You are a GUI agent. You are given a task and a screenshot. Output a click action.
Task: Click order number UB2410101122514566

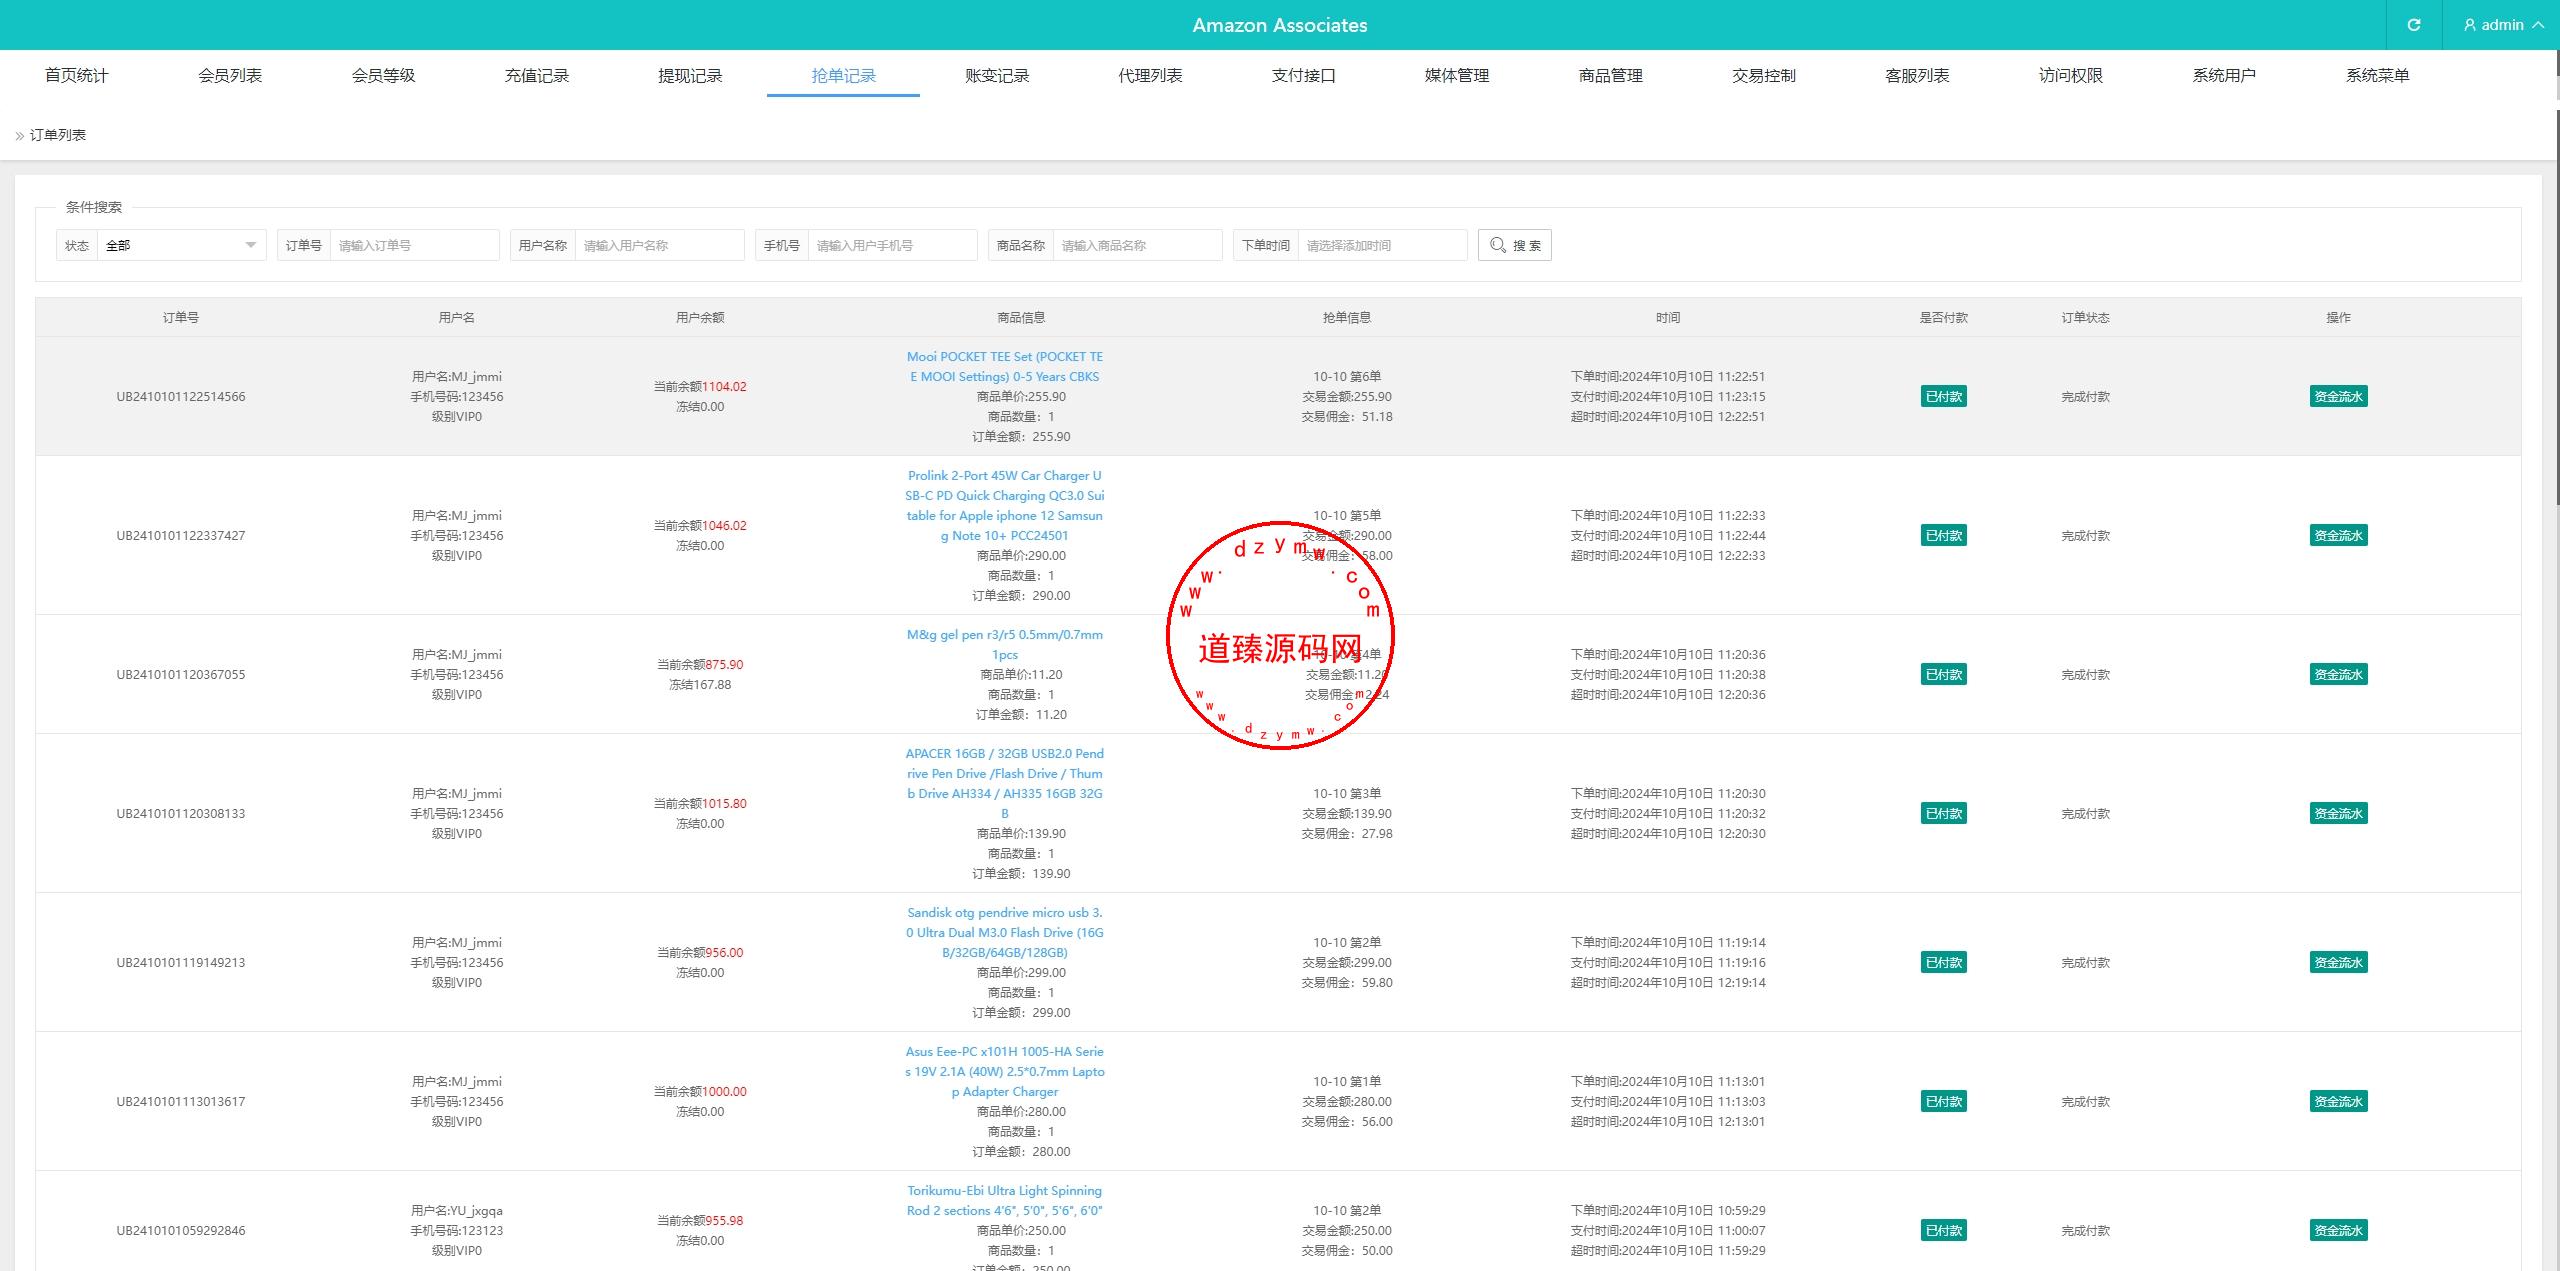click(181, 397)
